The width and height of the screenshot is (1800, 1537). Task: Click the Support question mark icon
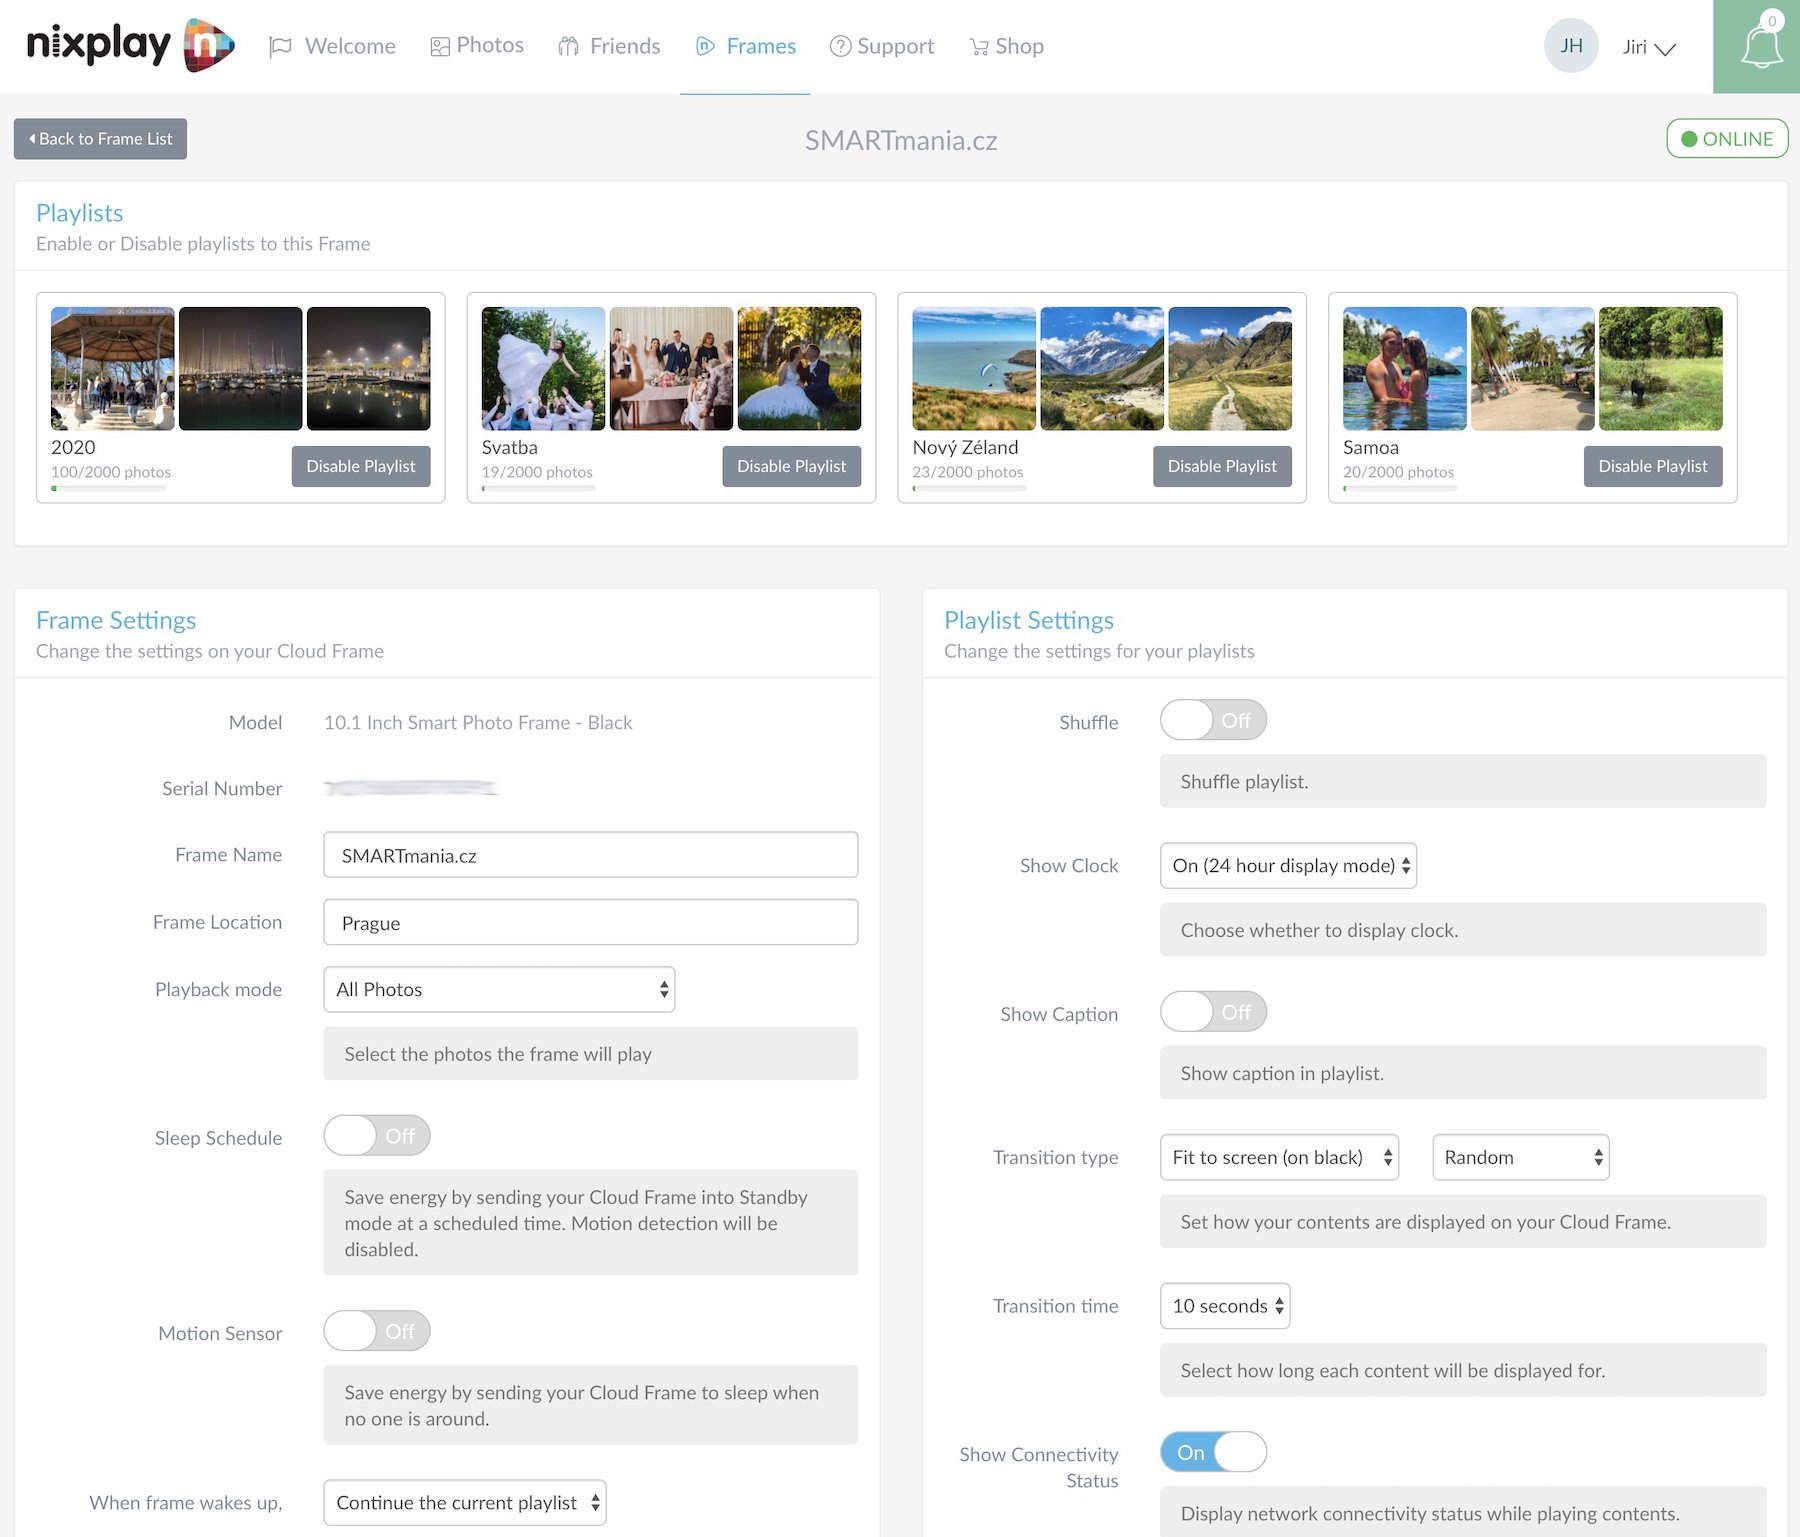pos(840,47)
